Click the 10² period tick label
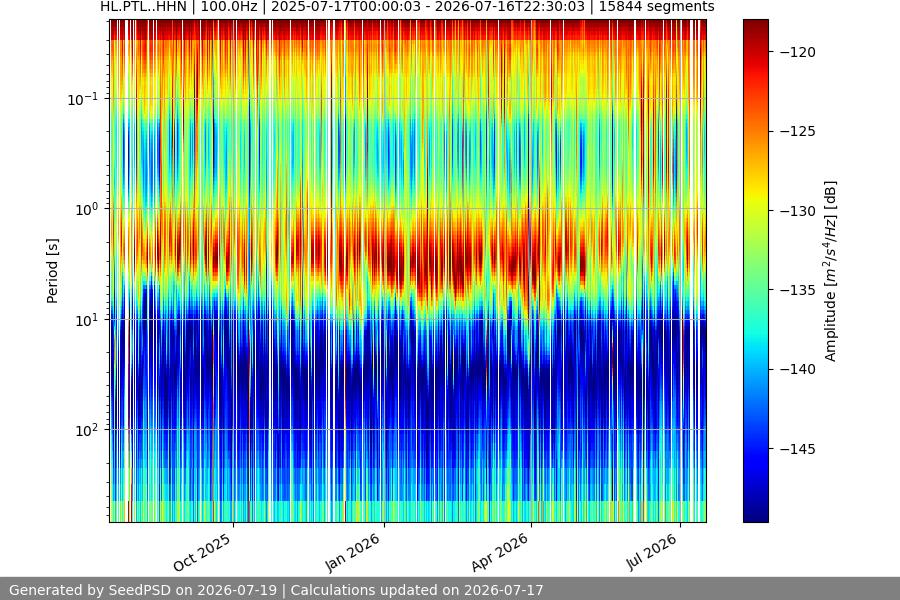 87,430
